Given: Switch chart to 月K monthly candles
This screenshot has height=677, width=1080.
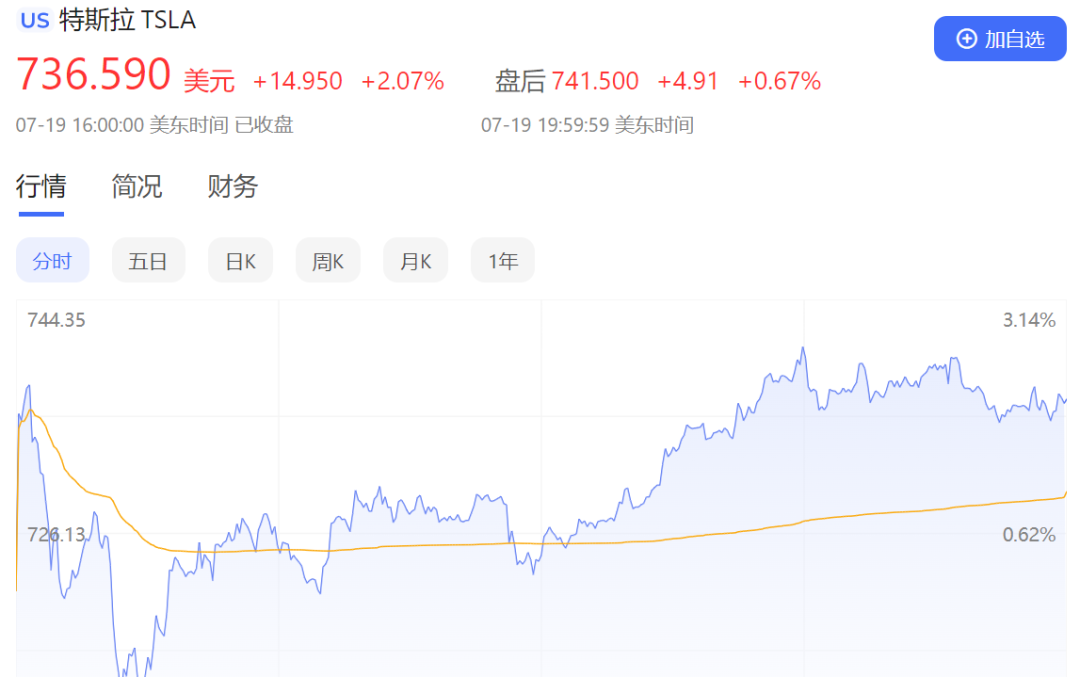Looking at the screenshot, I should (x=415, y=261).
